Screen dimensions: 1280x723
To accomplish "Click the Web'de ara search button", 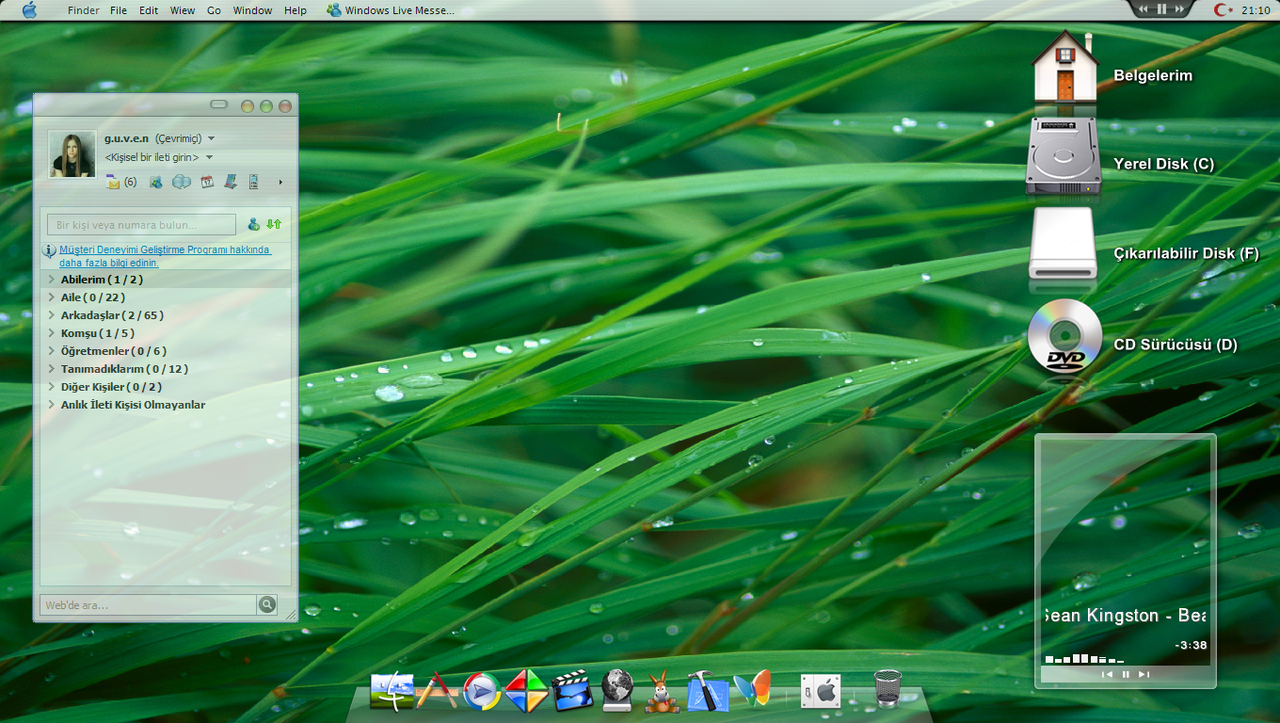I will pyautogui.click(x=267, y=604).
